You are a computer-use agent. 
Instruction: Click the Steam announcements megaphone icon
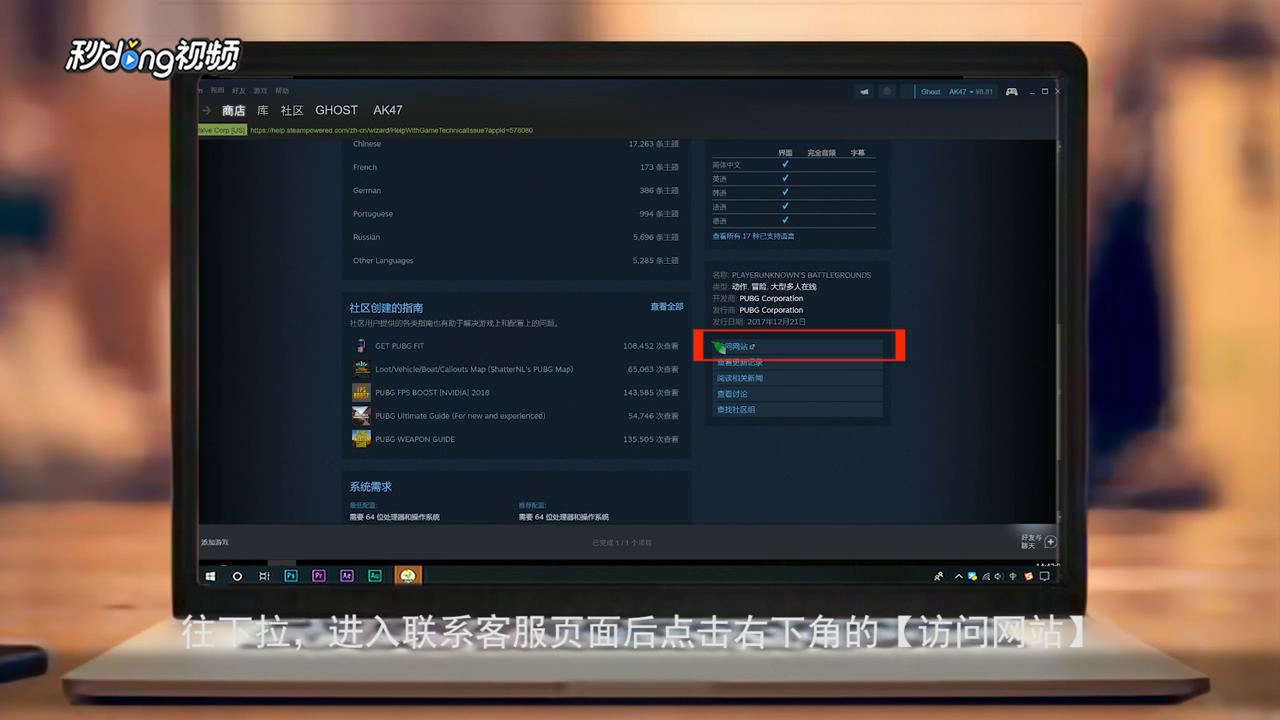[x=864, y=91]
